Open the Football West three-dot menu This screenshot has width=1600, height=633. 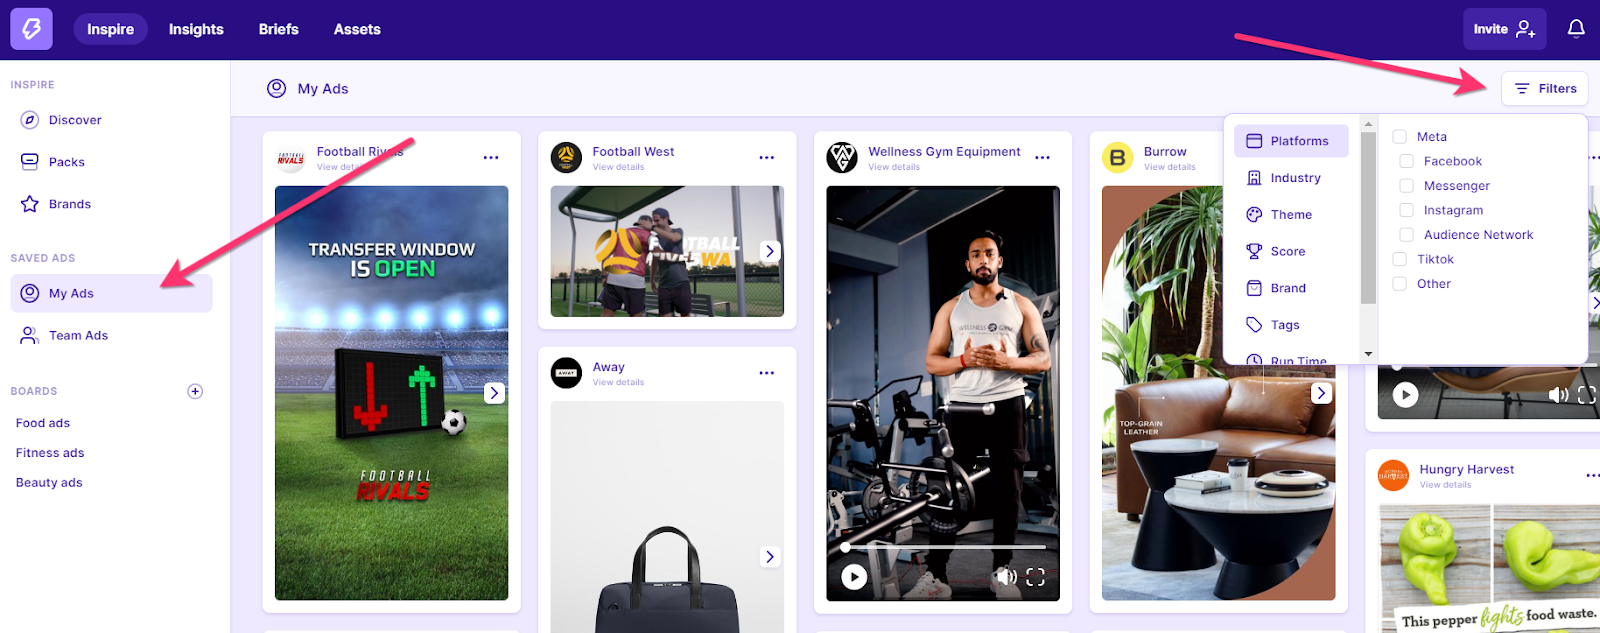767,157
